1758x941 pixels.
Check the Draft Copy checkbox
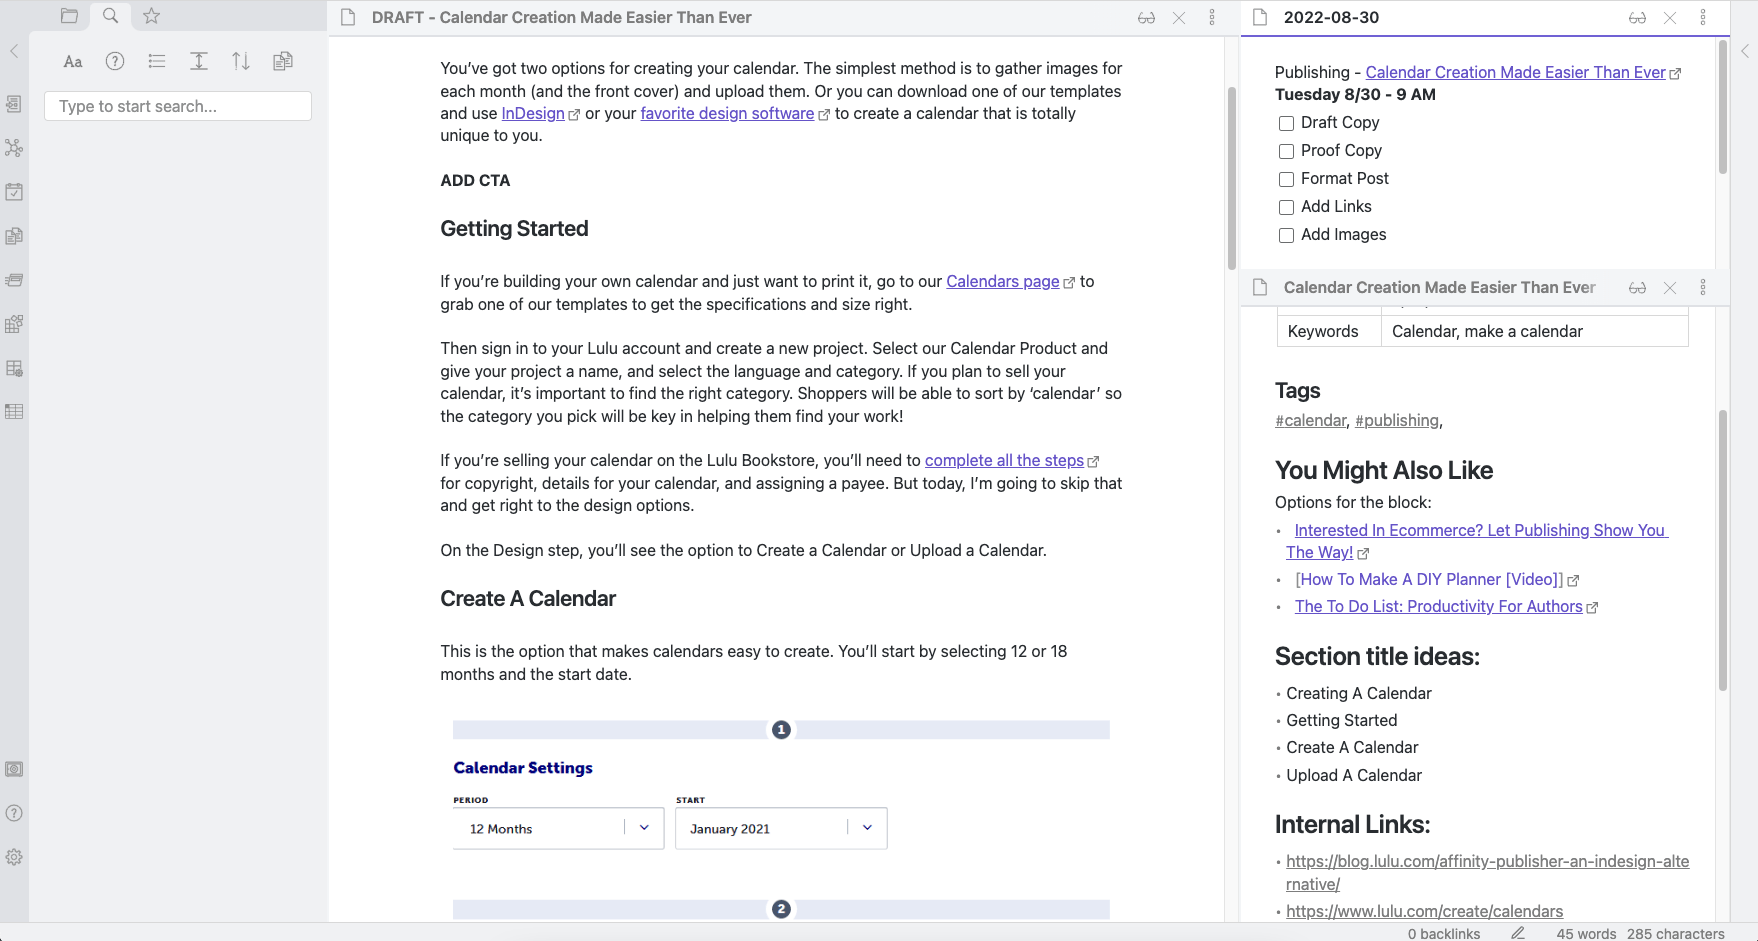click(1286, 123)
